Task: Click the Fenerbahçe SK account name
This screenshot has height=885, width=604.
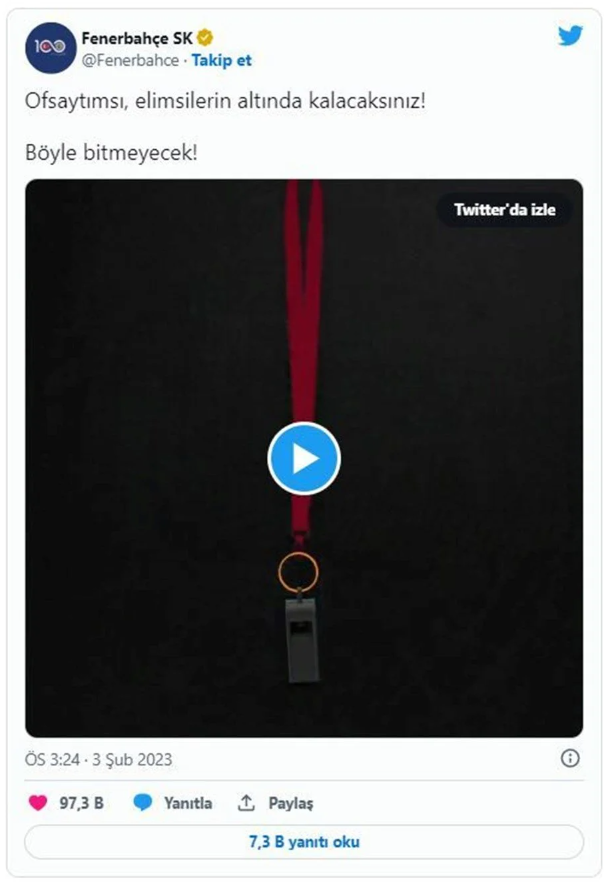Action: pyautogui.click(x=137, y=38)
